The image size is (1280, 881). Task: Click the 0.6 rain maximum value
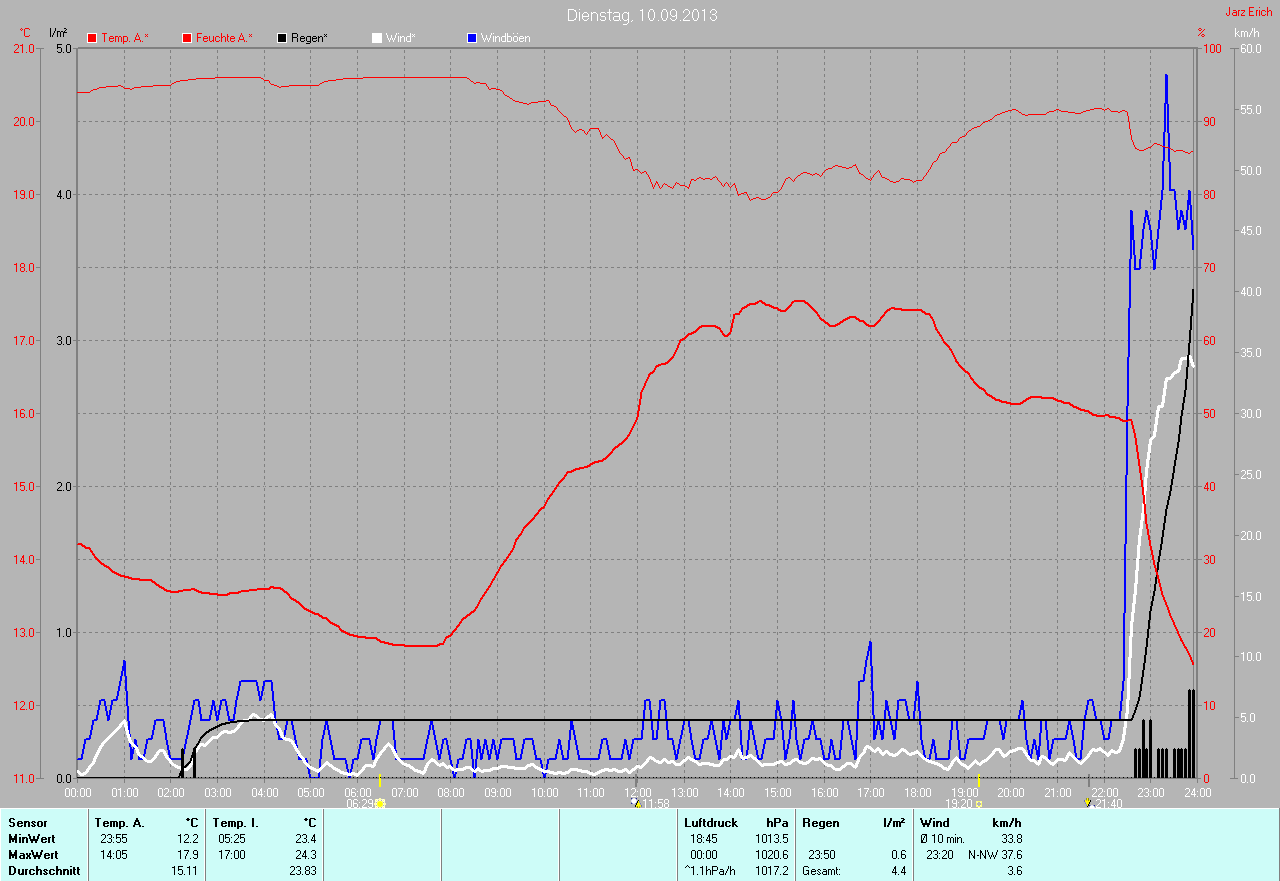898,855
